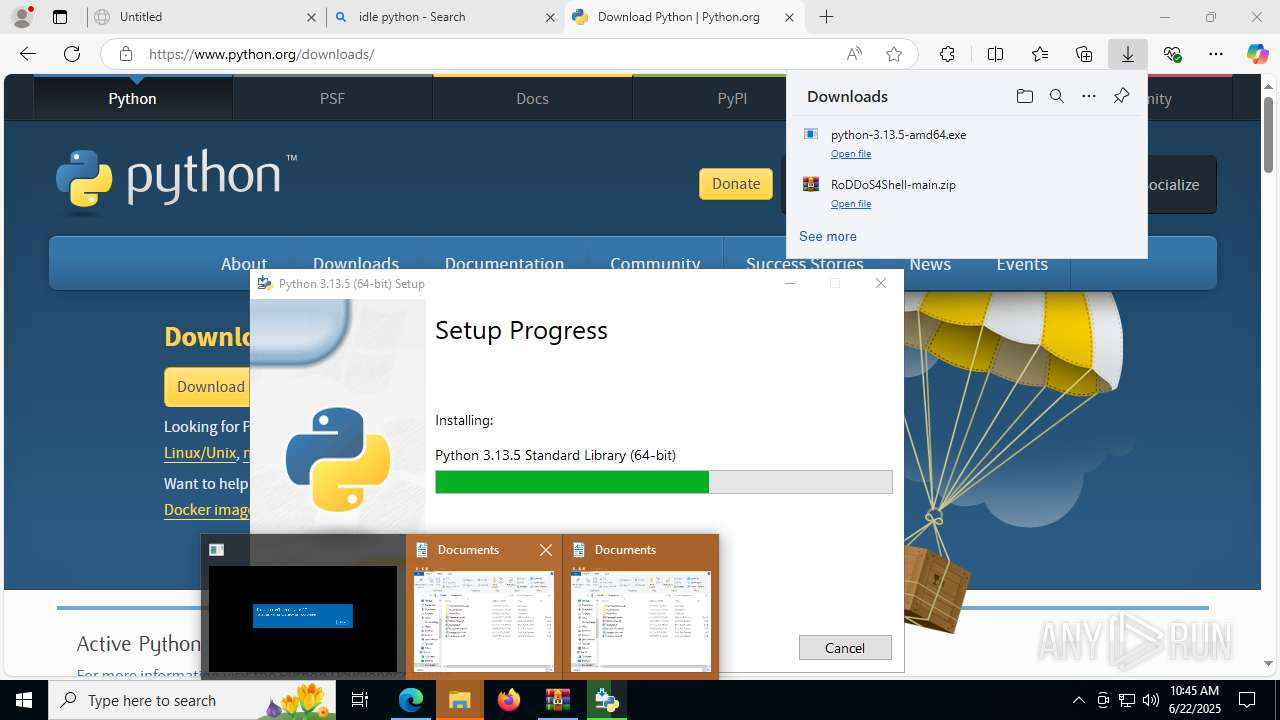Screen dimensions: 1280x720
Task: Pin the Downloads panel
Action: pyautogui.click(x=1121, y=96)
